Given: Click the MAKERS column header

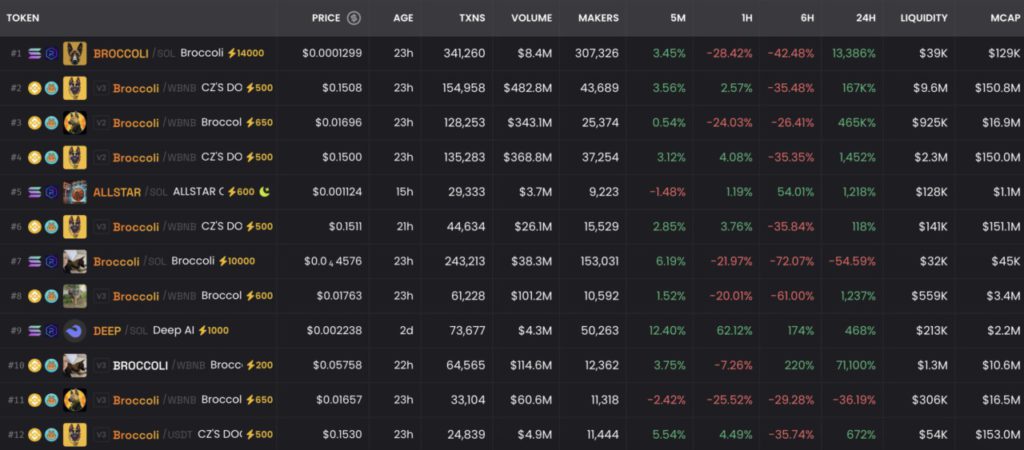Looking at the screenshot, I should click(x=598, y=18).
